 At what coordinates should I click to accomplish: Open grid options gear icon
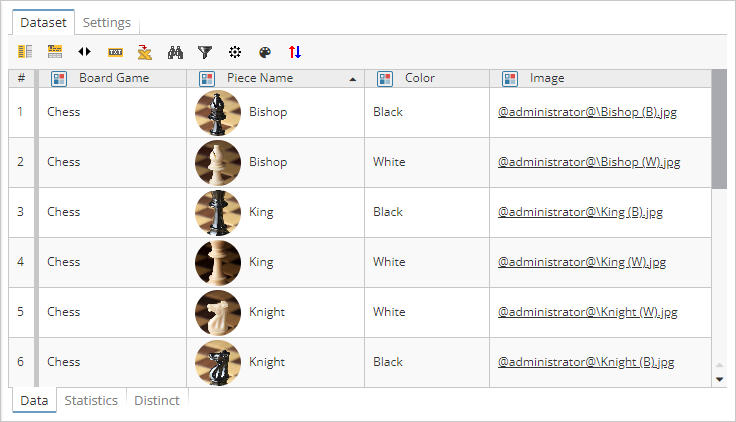coord(235,52)
